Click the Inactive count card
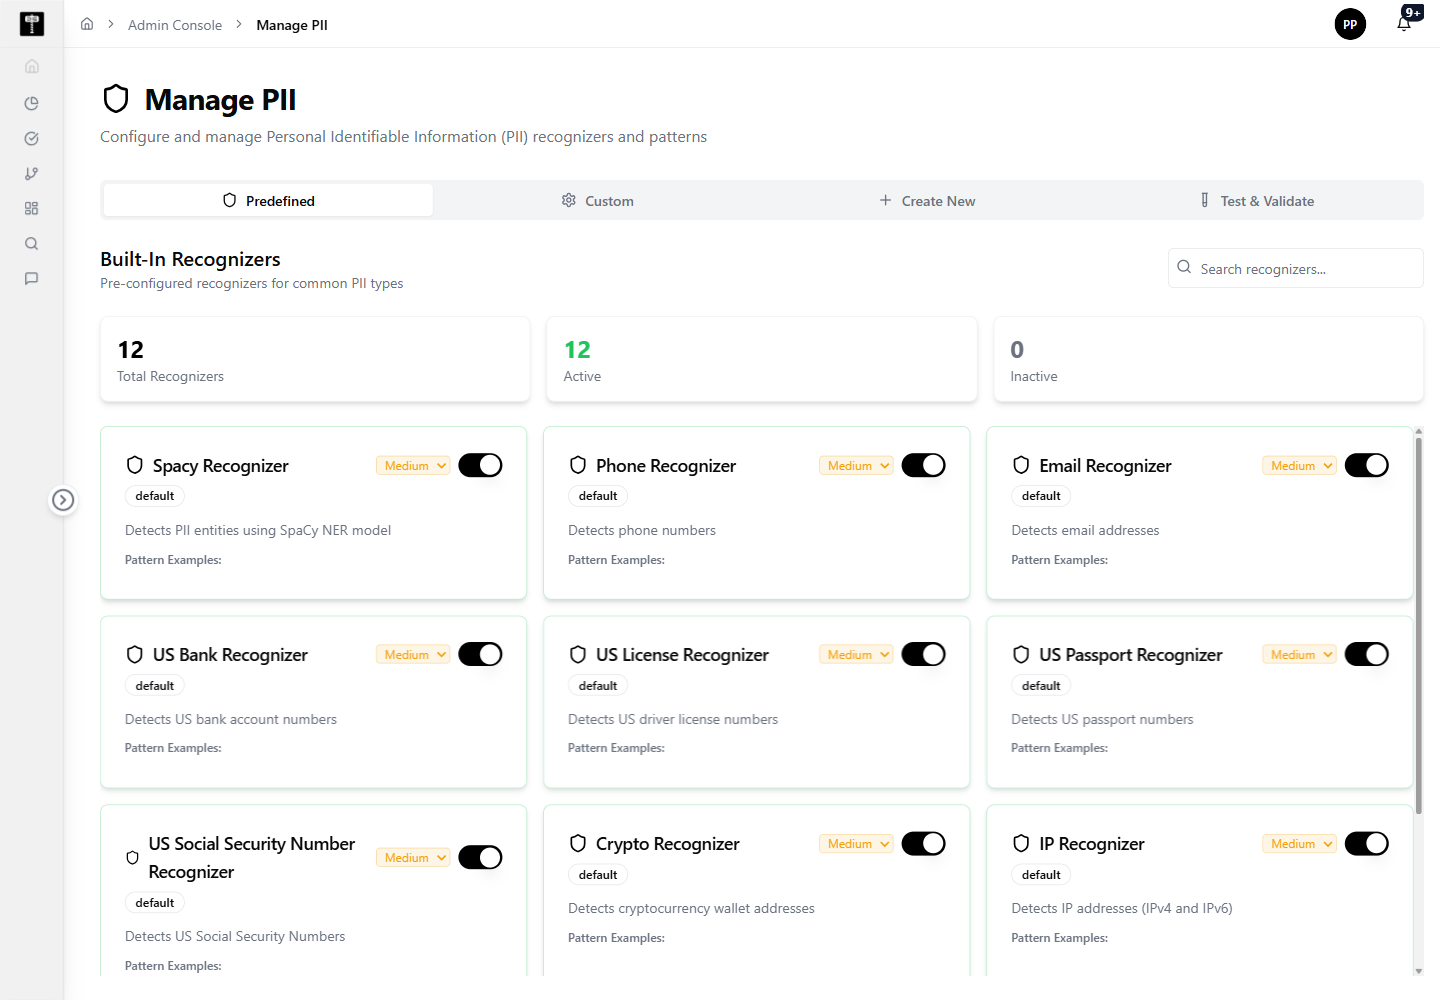This screenshot has width=1440, height=1000. coord(1208,360)
